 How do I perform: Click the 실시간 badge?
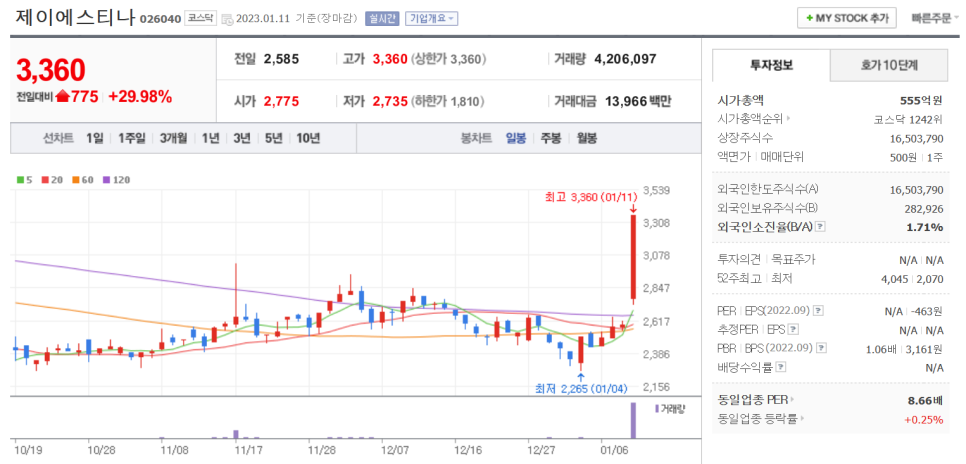coord(383,18)
